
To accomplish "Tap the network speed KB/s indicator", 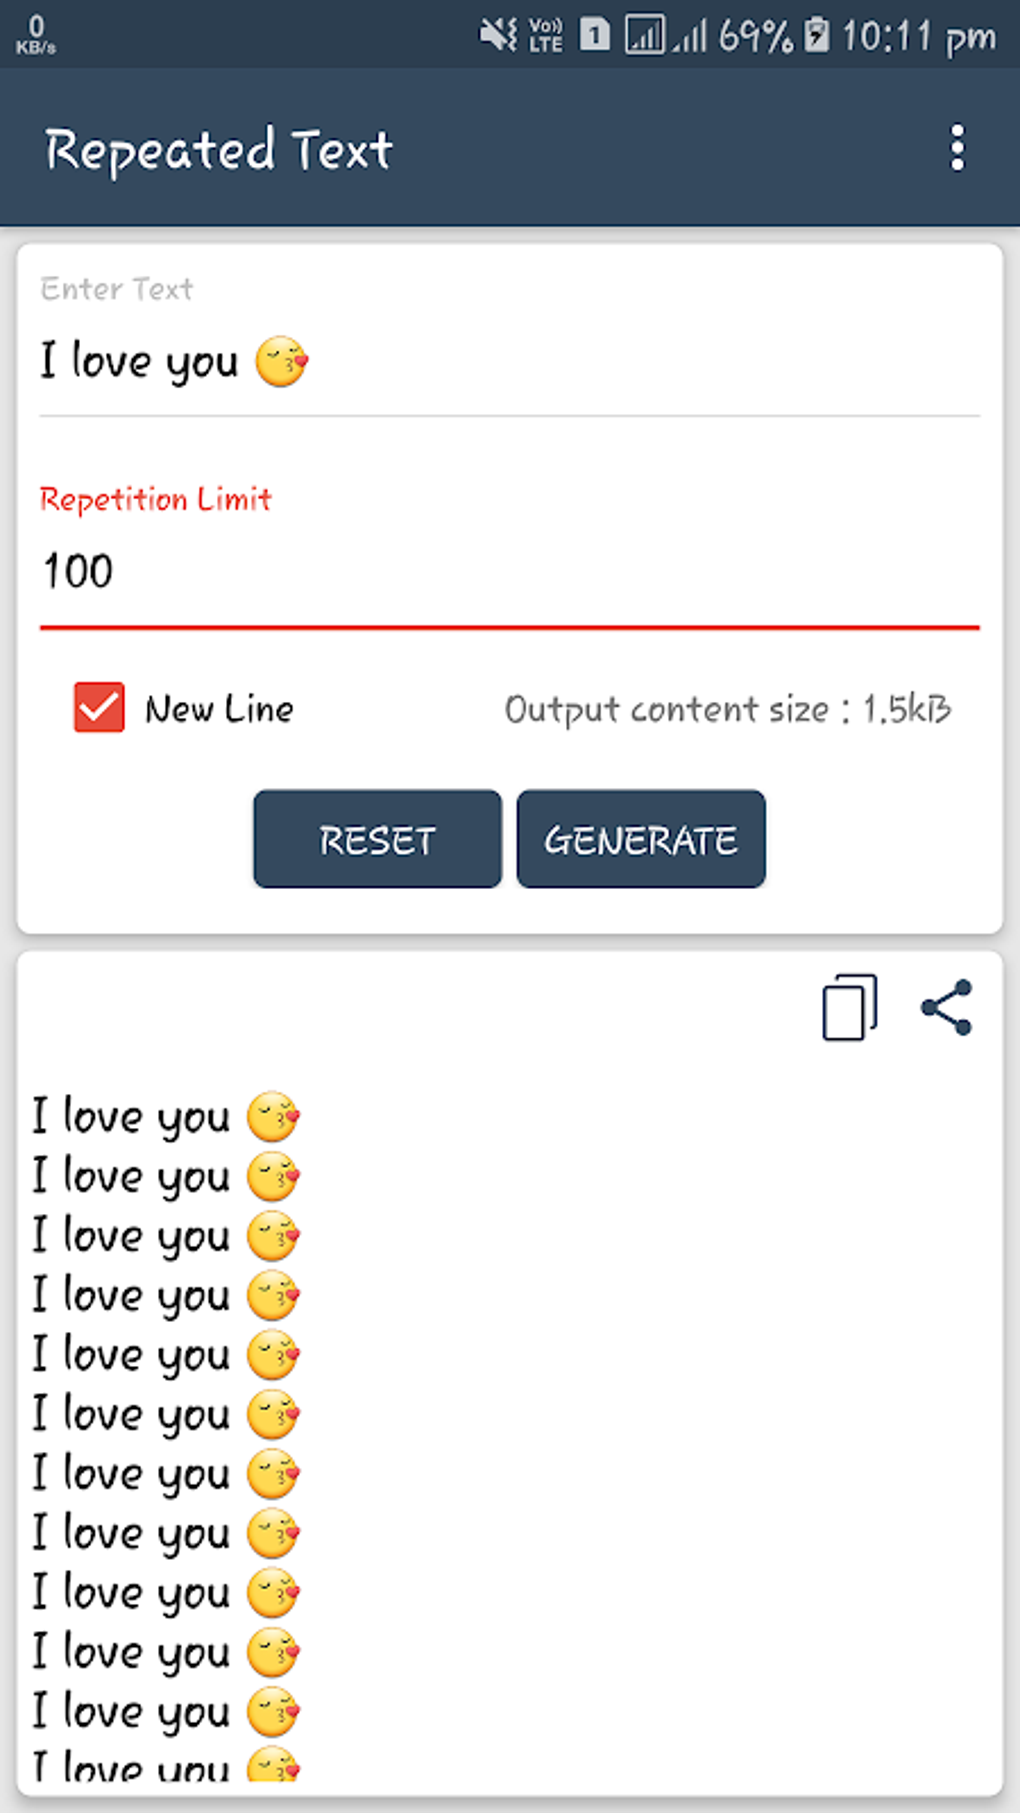I will click(36, 34).
